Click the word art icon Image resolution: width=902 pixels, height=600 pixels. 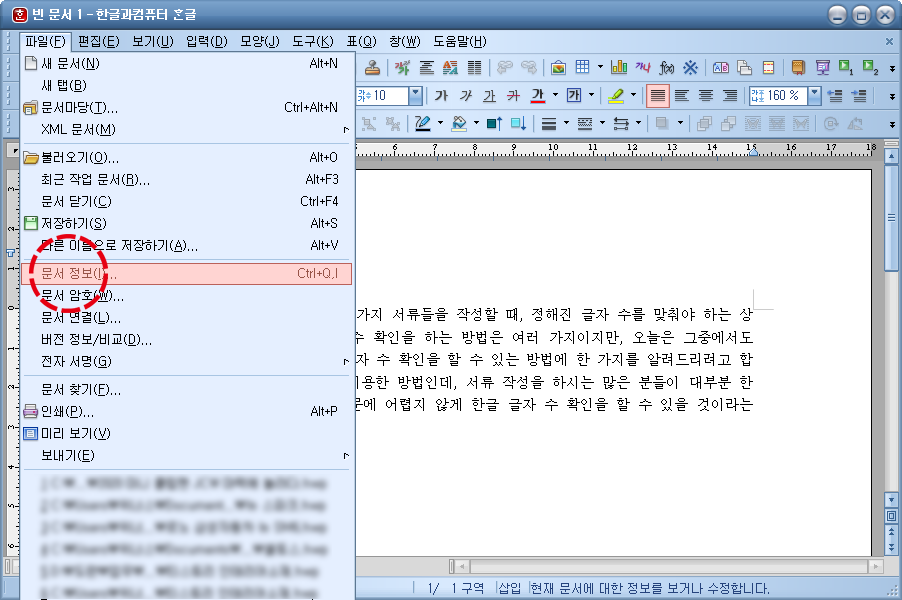coord(643,67)
